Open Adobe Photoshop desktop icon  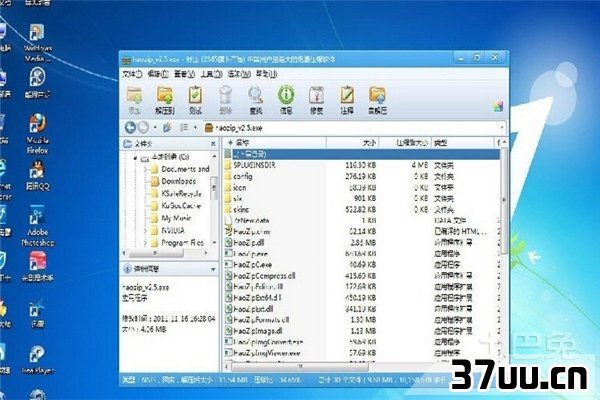point(38,226)
